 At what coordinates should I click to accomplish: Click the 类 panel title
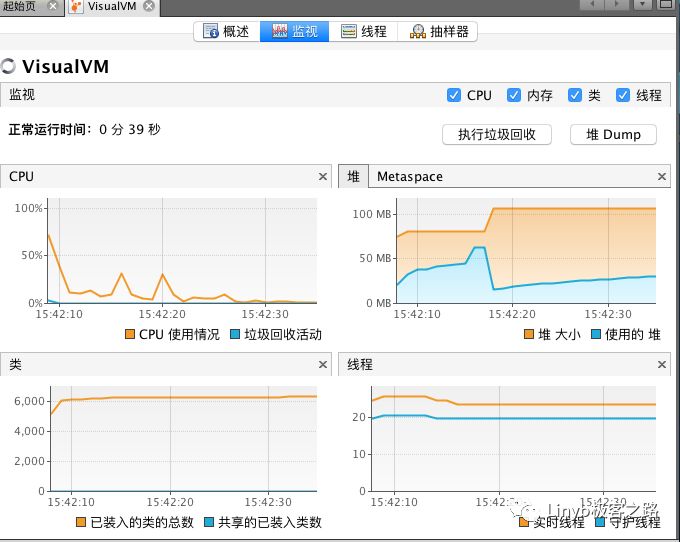tap(15, 365)
